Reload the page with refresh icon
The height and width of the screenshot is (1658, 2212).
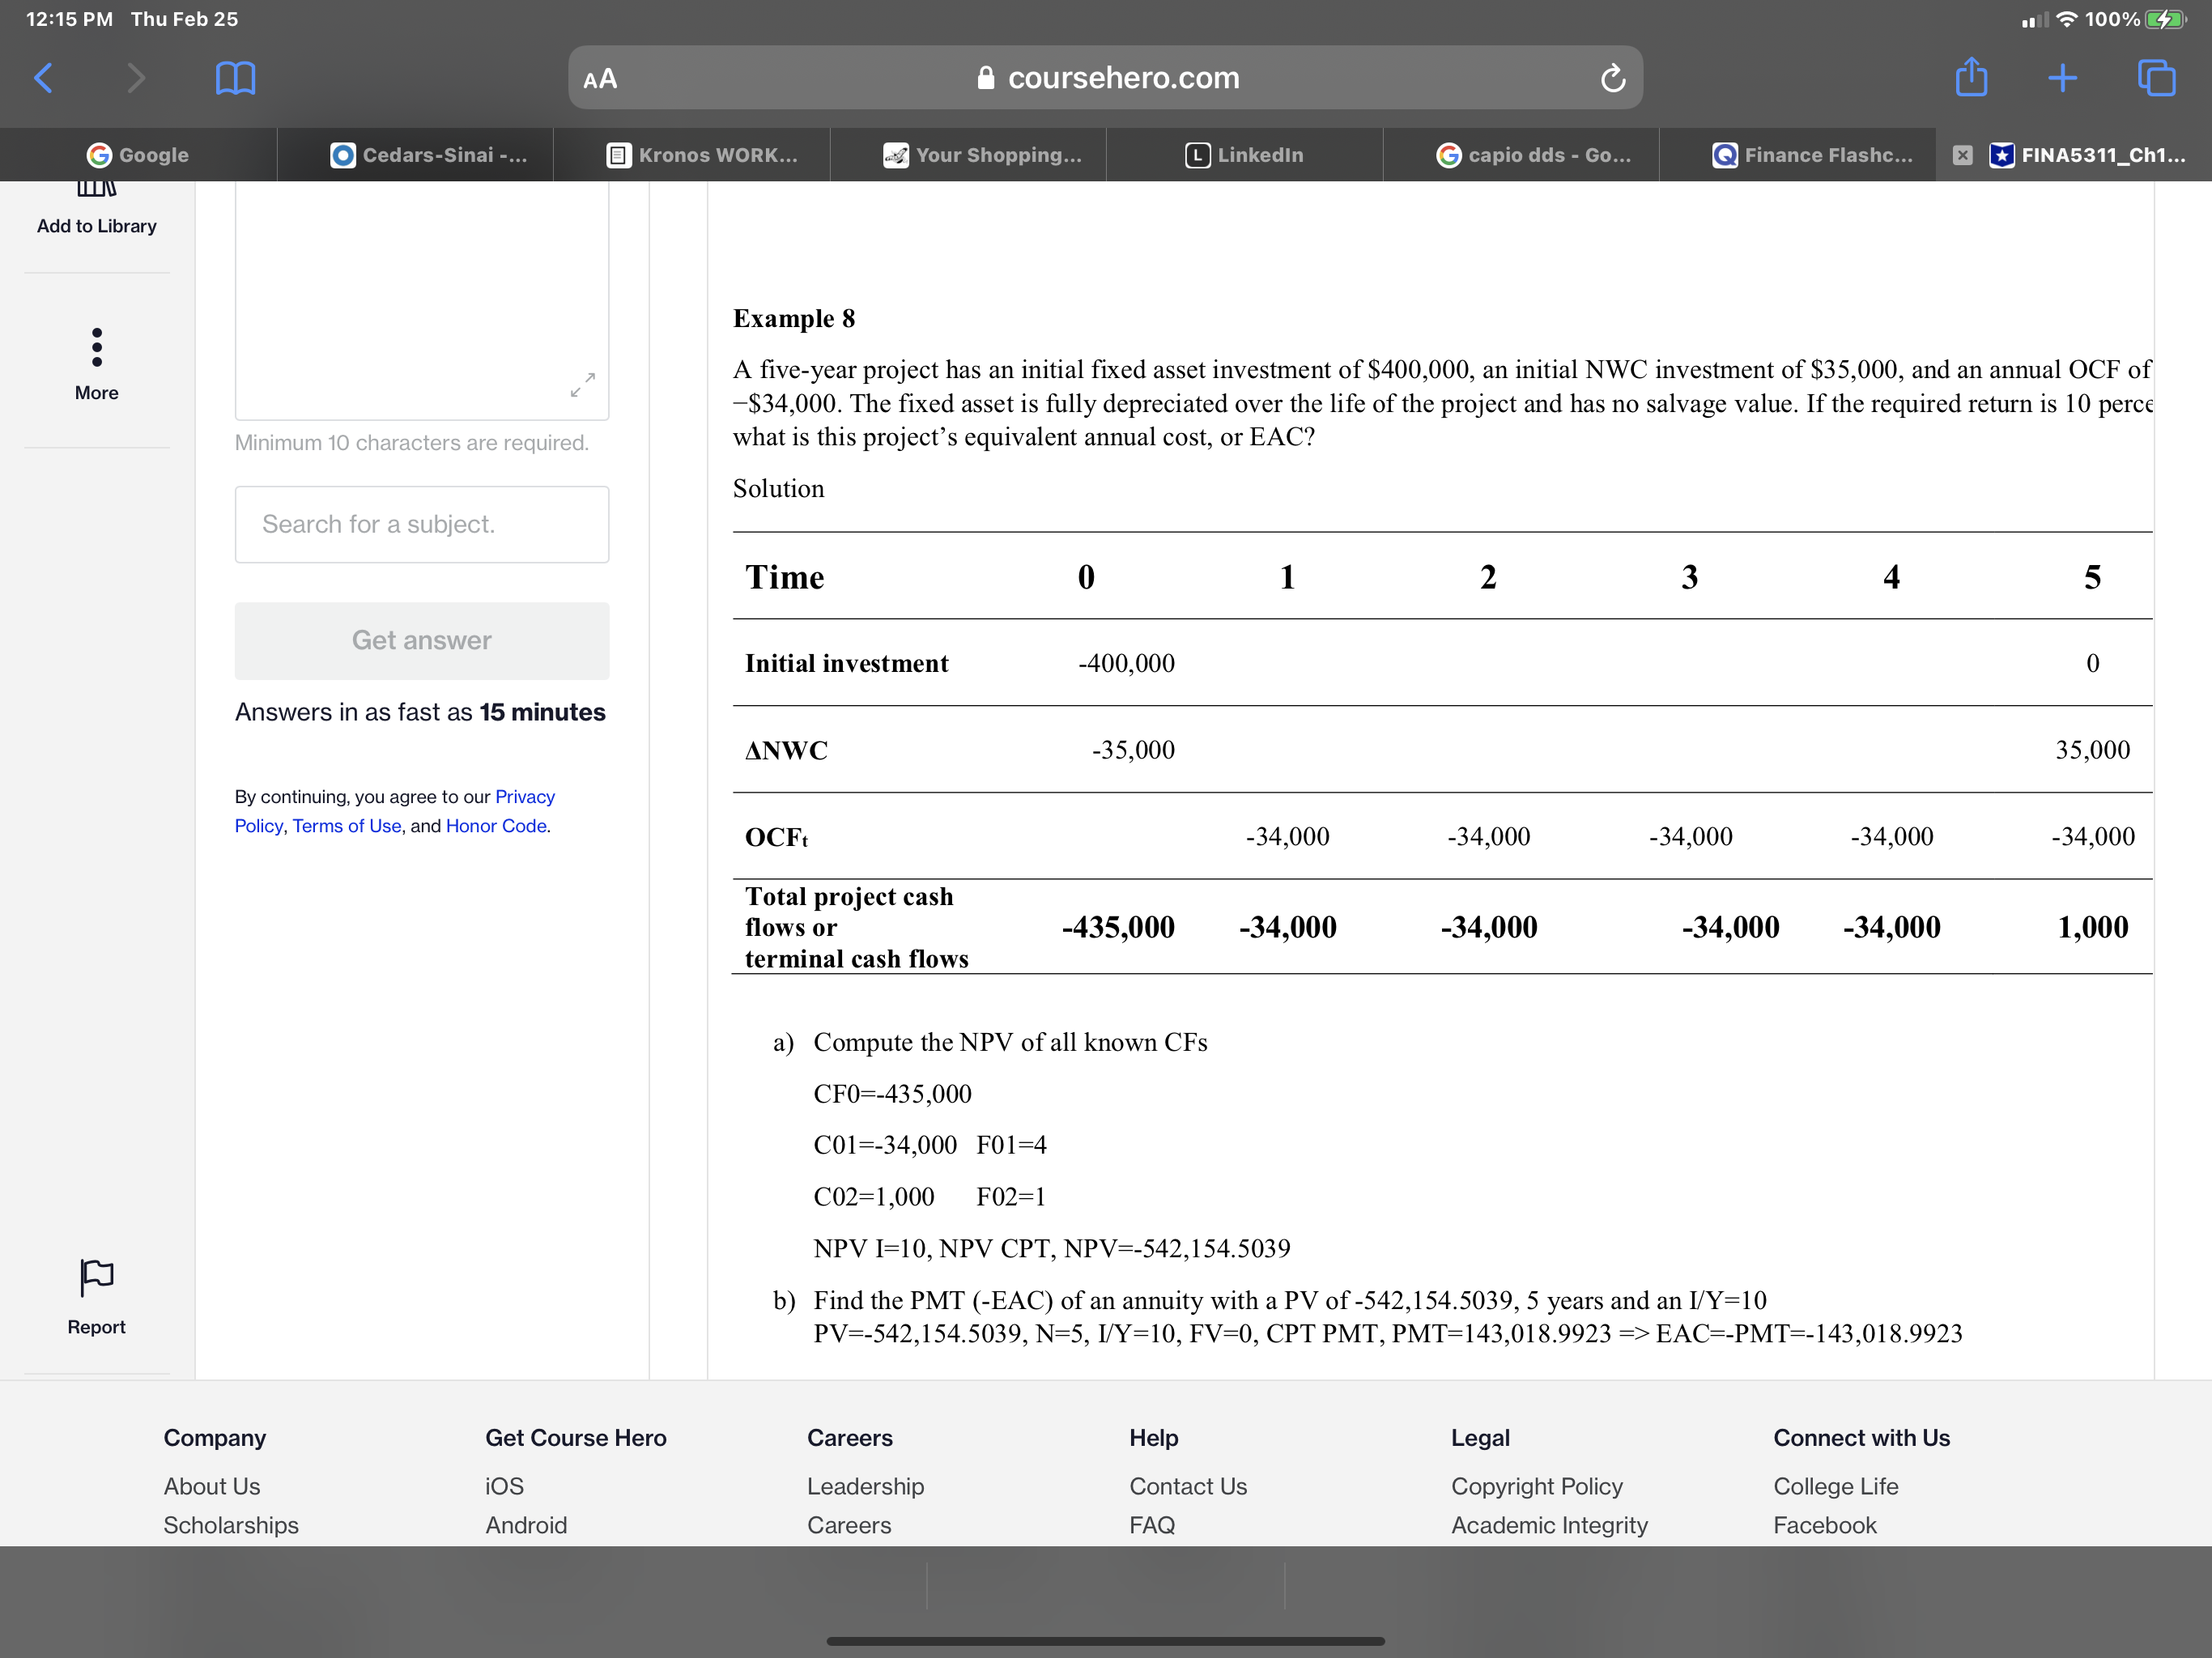click(x=1612, y=78)
